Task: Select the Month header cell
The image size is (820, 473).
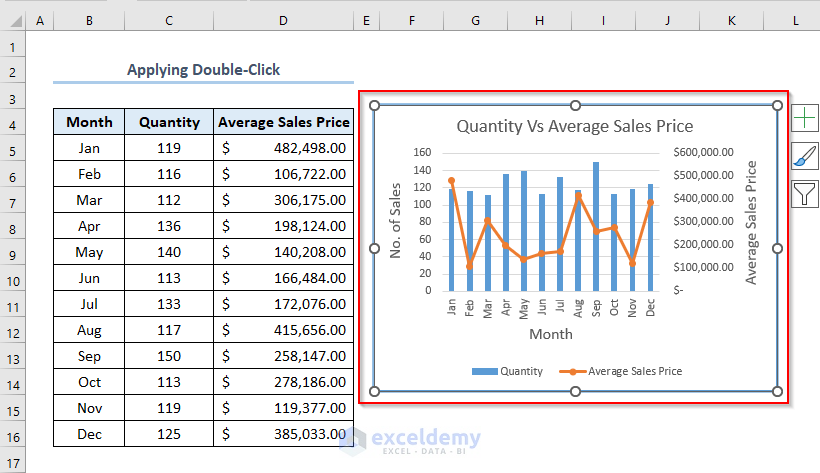Action: click(x=89, y=122)
